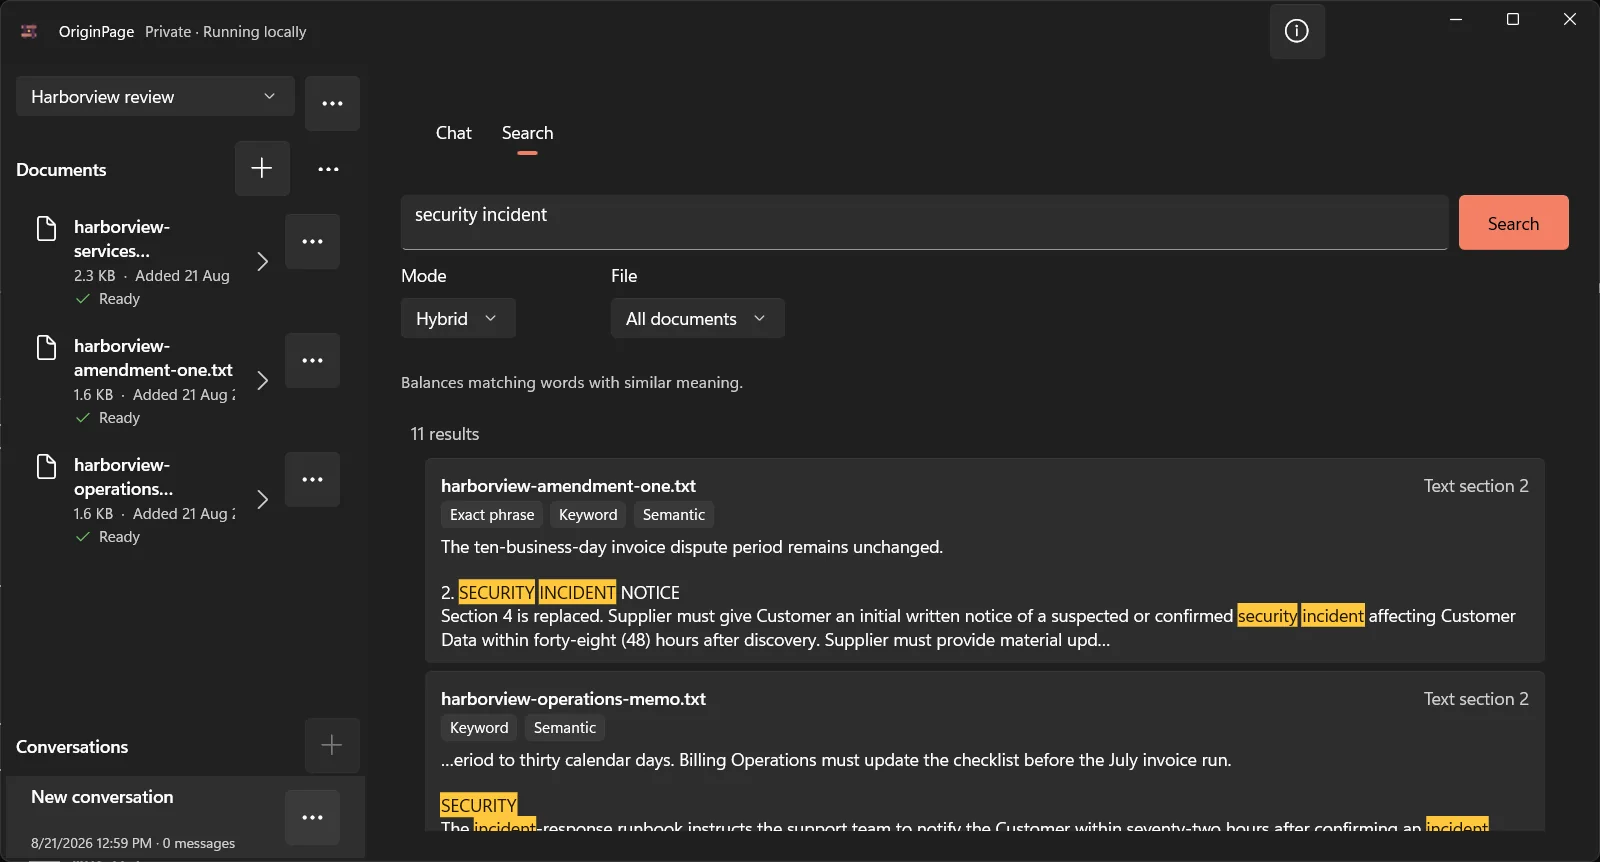This screenshot has height=862, width=1600.
Task: Click file icon of harborview-amendment-one.txt
Action: coord(46,347)
